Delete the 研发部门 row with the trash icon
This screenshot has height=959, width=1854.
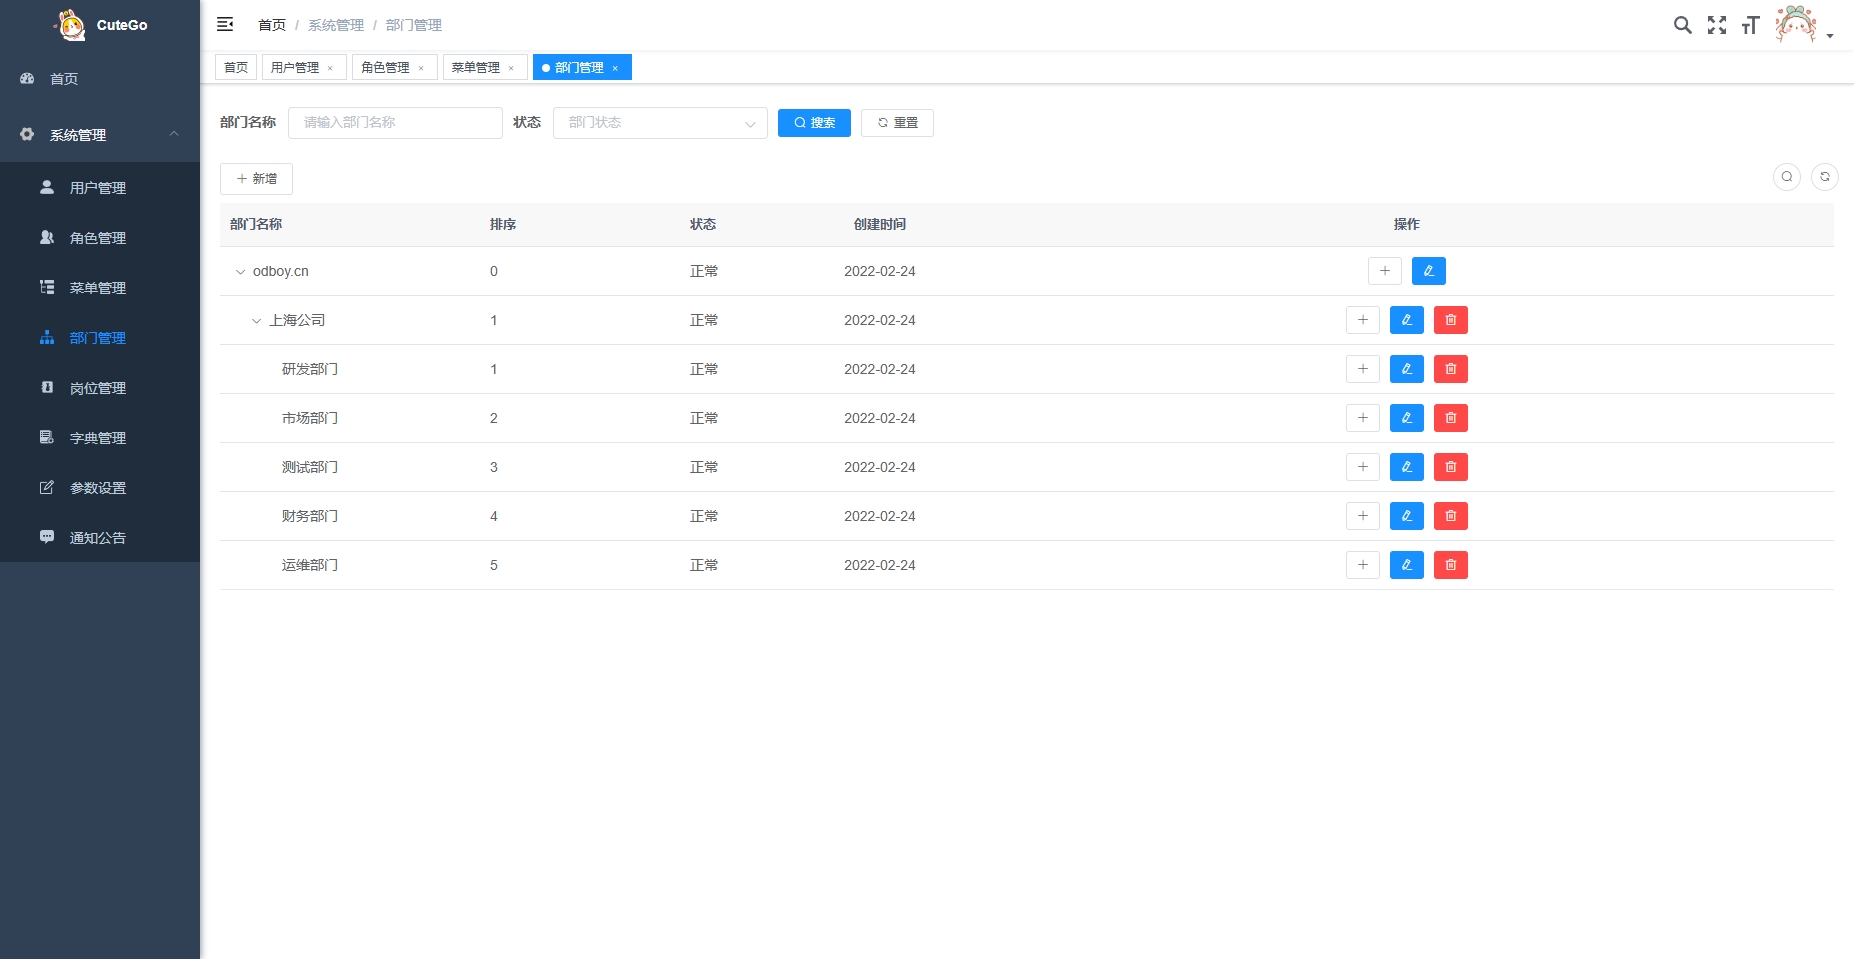(1451, 369)
